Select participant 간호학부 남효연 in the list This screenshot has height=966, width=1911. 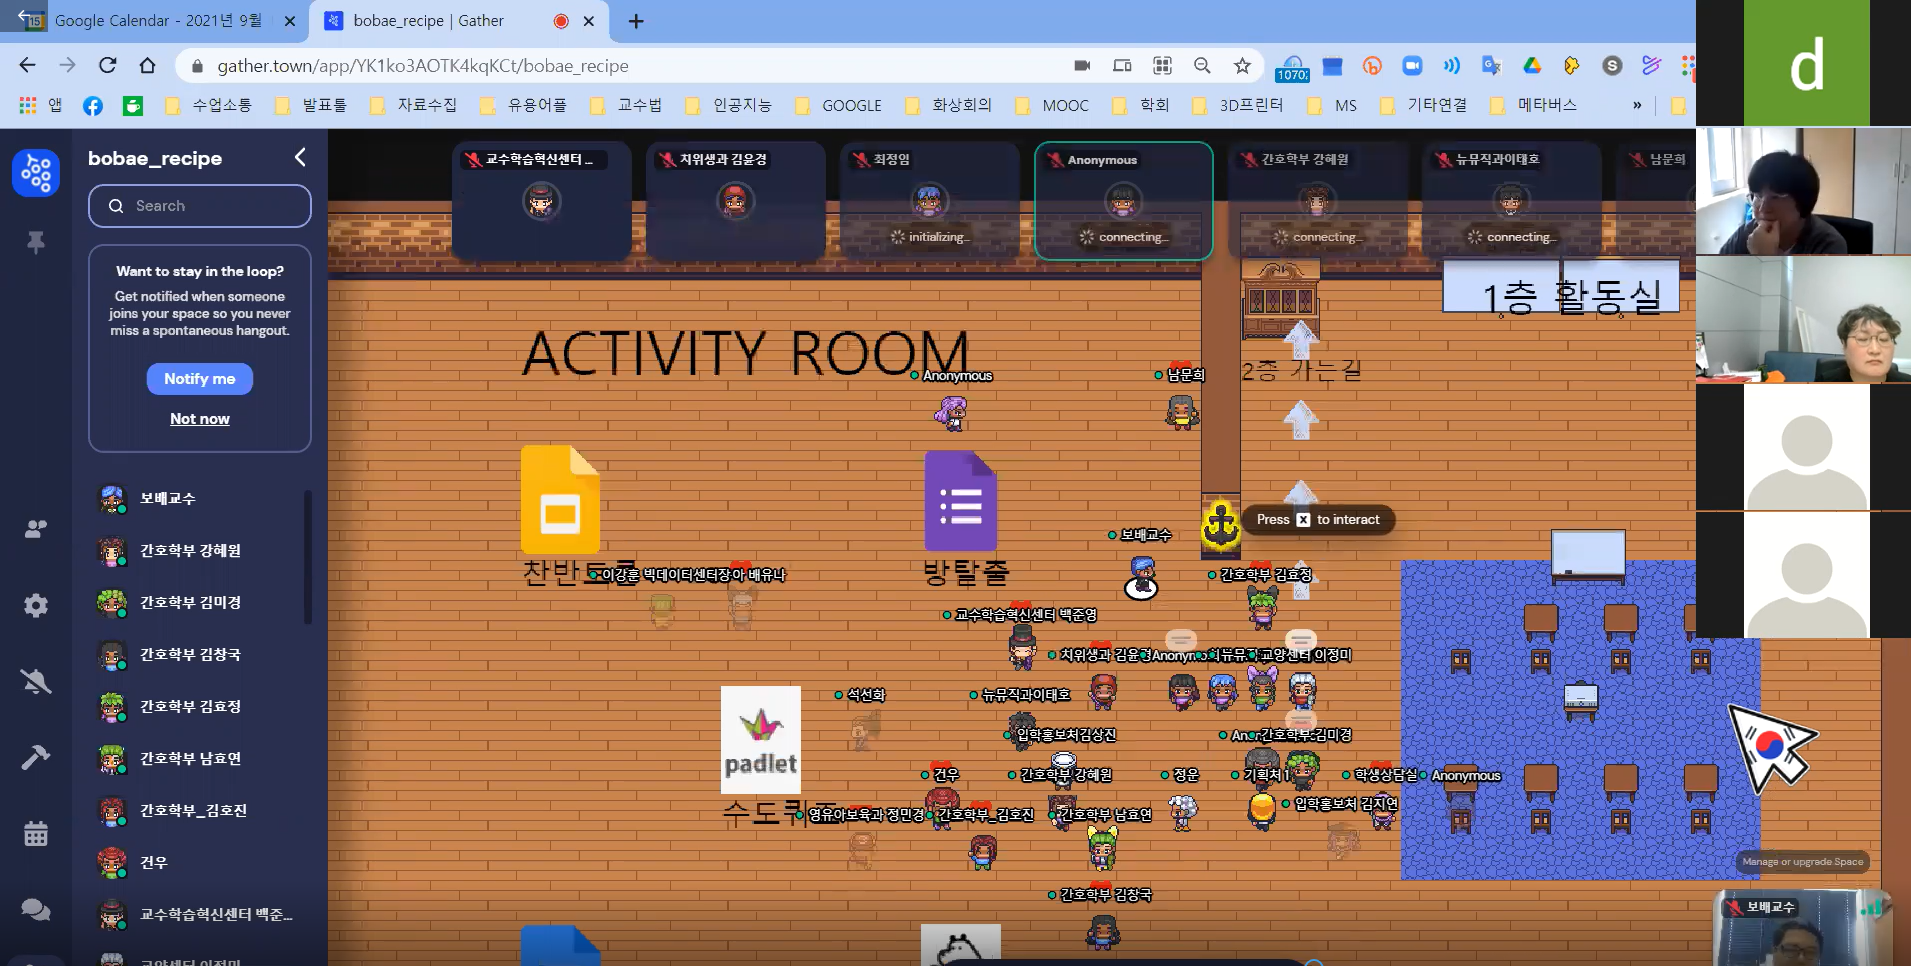click(x=198, y=758)
